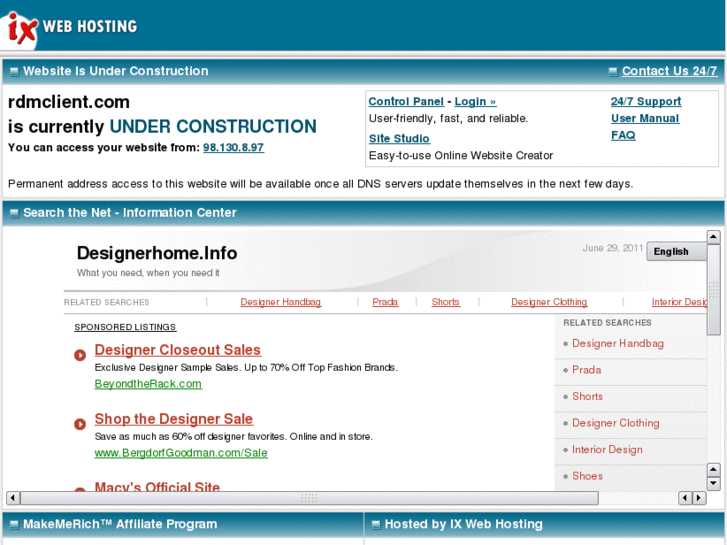This screenshot has height=545, width=727.
Task: Click the horizontal scrollbar right arrow
Action: click(x=699, y=498)
